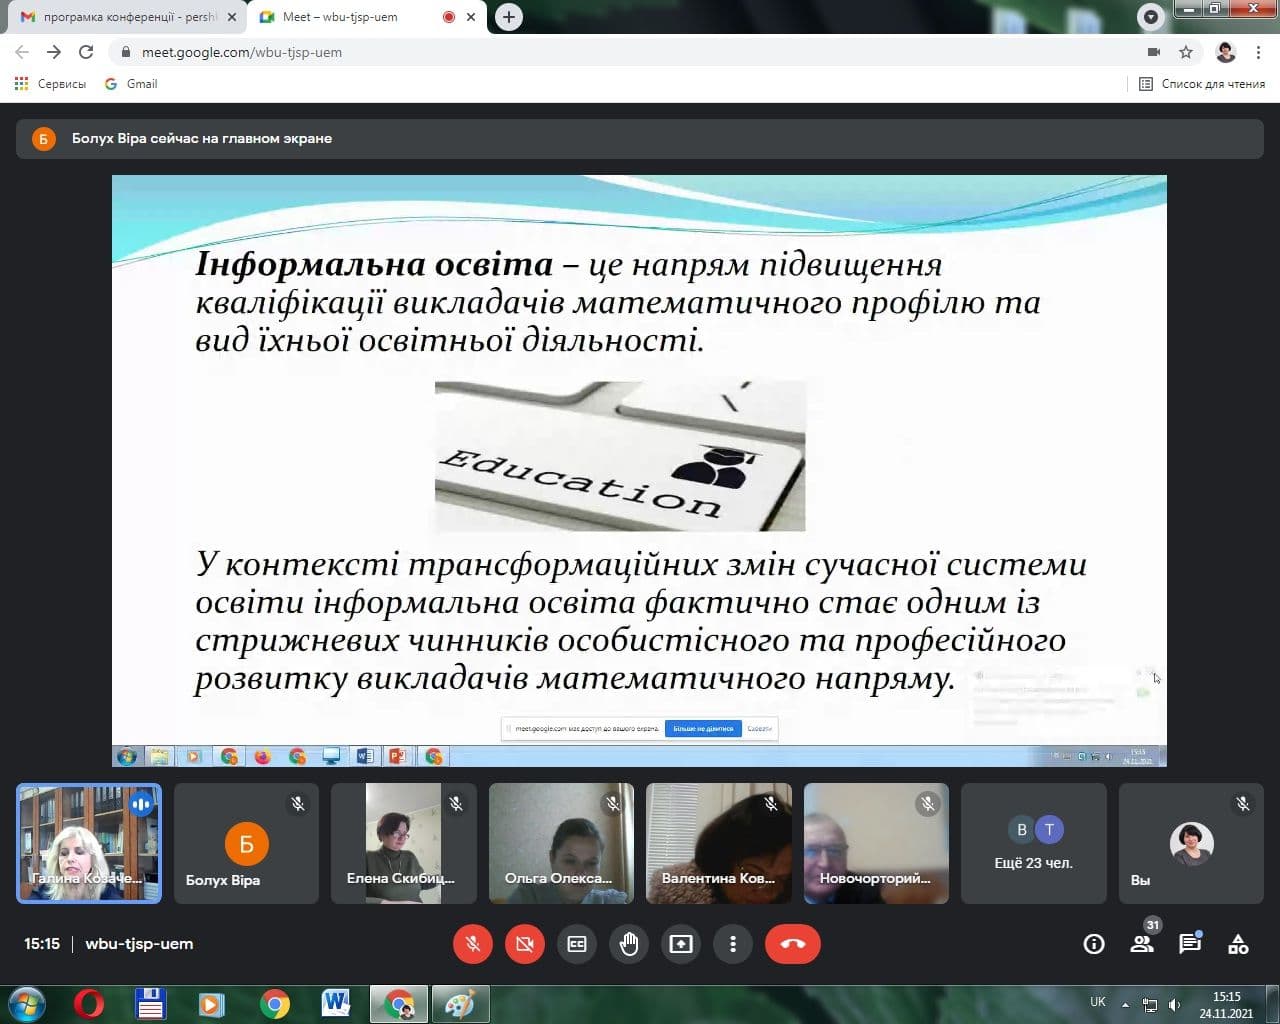The width and height of the screenshot is (1280, 1024).
Task: Bookmark this page with the star
Action: (x=1186, y=52)
